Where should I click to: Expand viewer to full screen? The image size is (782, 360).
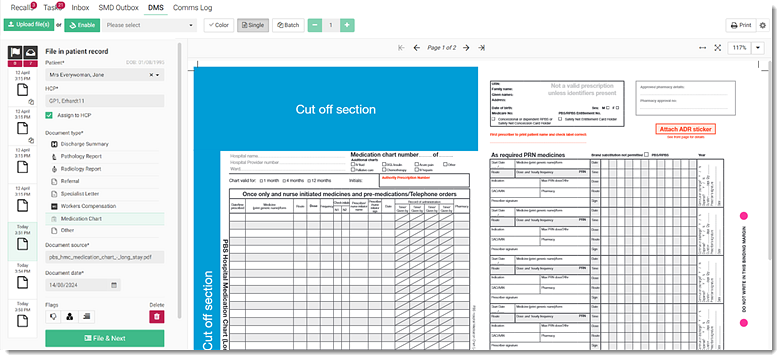coord(718,48)
